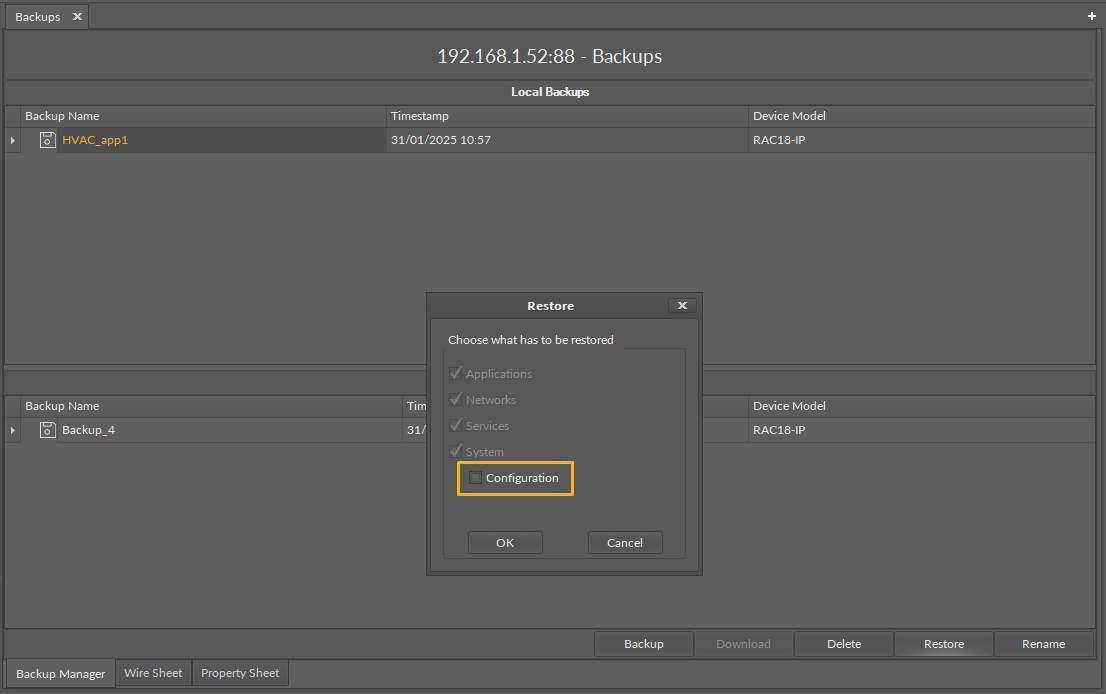Close the Backups tab with its X icon

click(x=77, y=17)
